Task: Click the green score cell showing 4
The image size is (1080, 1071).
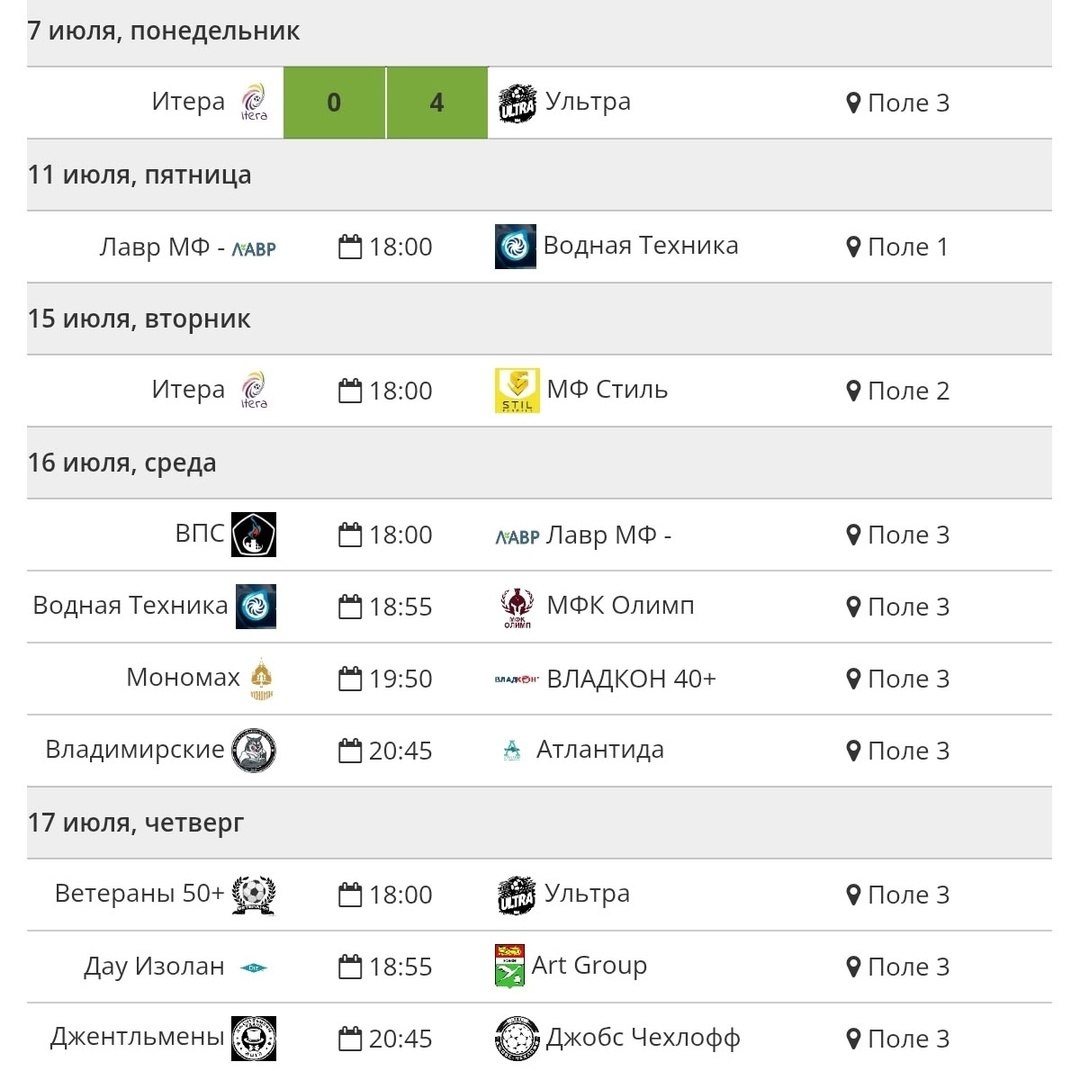Action: (437, 103)
